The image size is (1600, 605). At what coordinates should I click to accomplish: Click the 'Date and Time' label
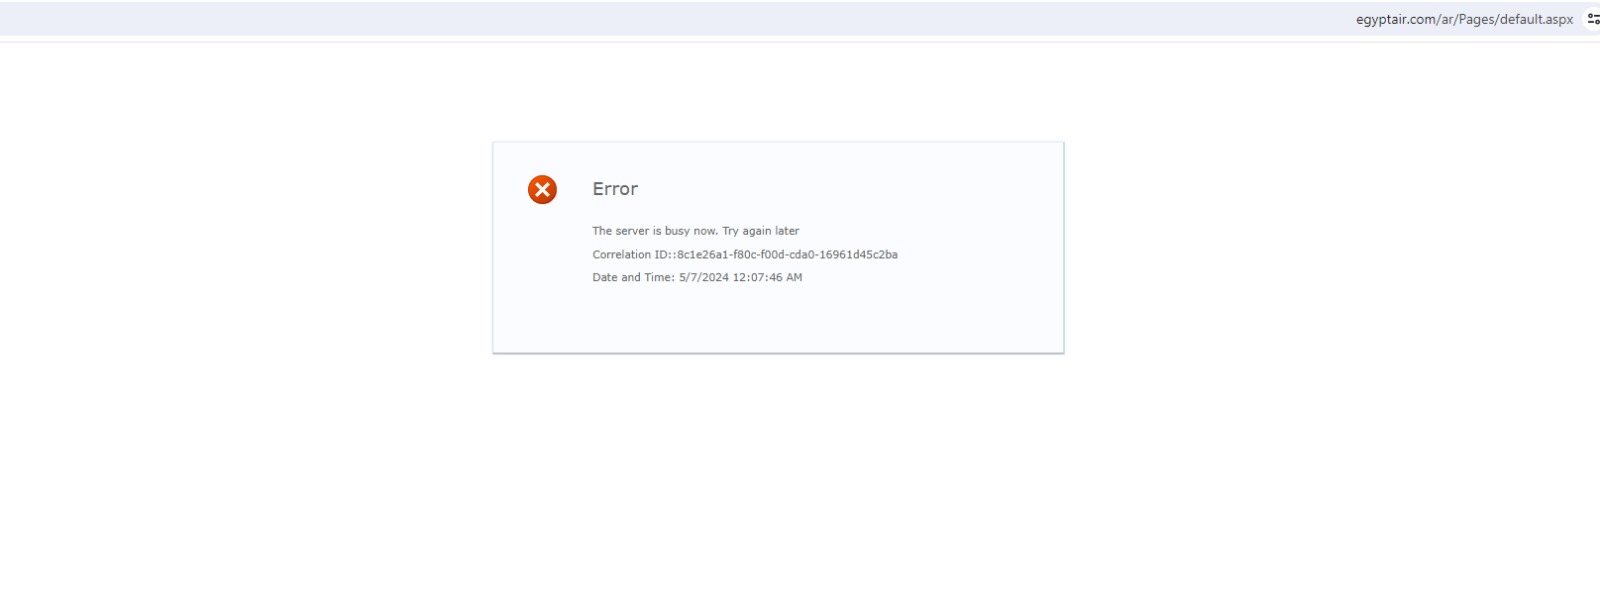coord(633,278)
